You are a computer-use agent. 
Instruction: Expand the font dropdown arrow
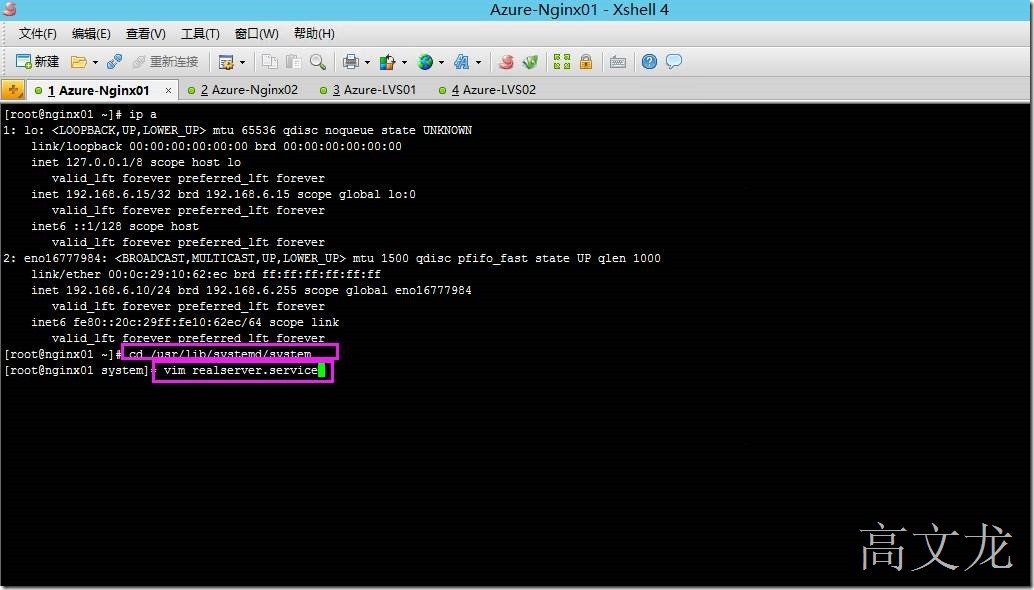[478, 63]
